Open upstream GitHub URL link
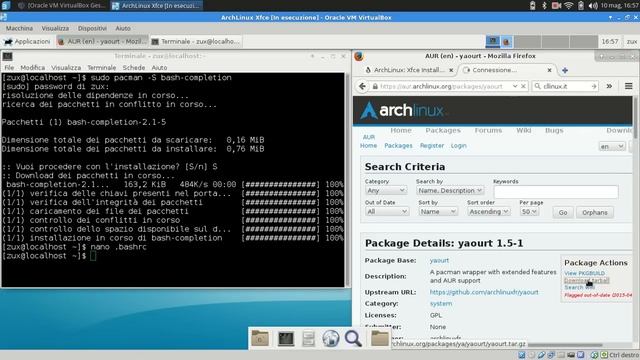The height and width of the screenshot is (360, 640). coord(484,292)
